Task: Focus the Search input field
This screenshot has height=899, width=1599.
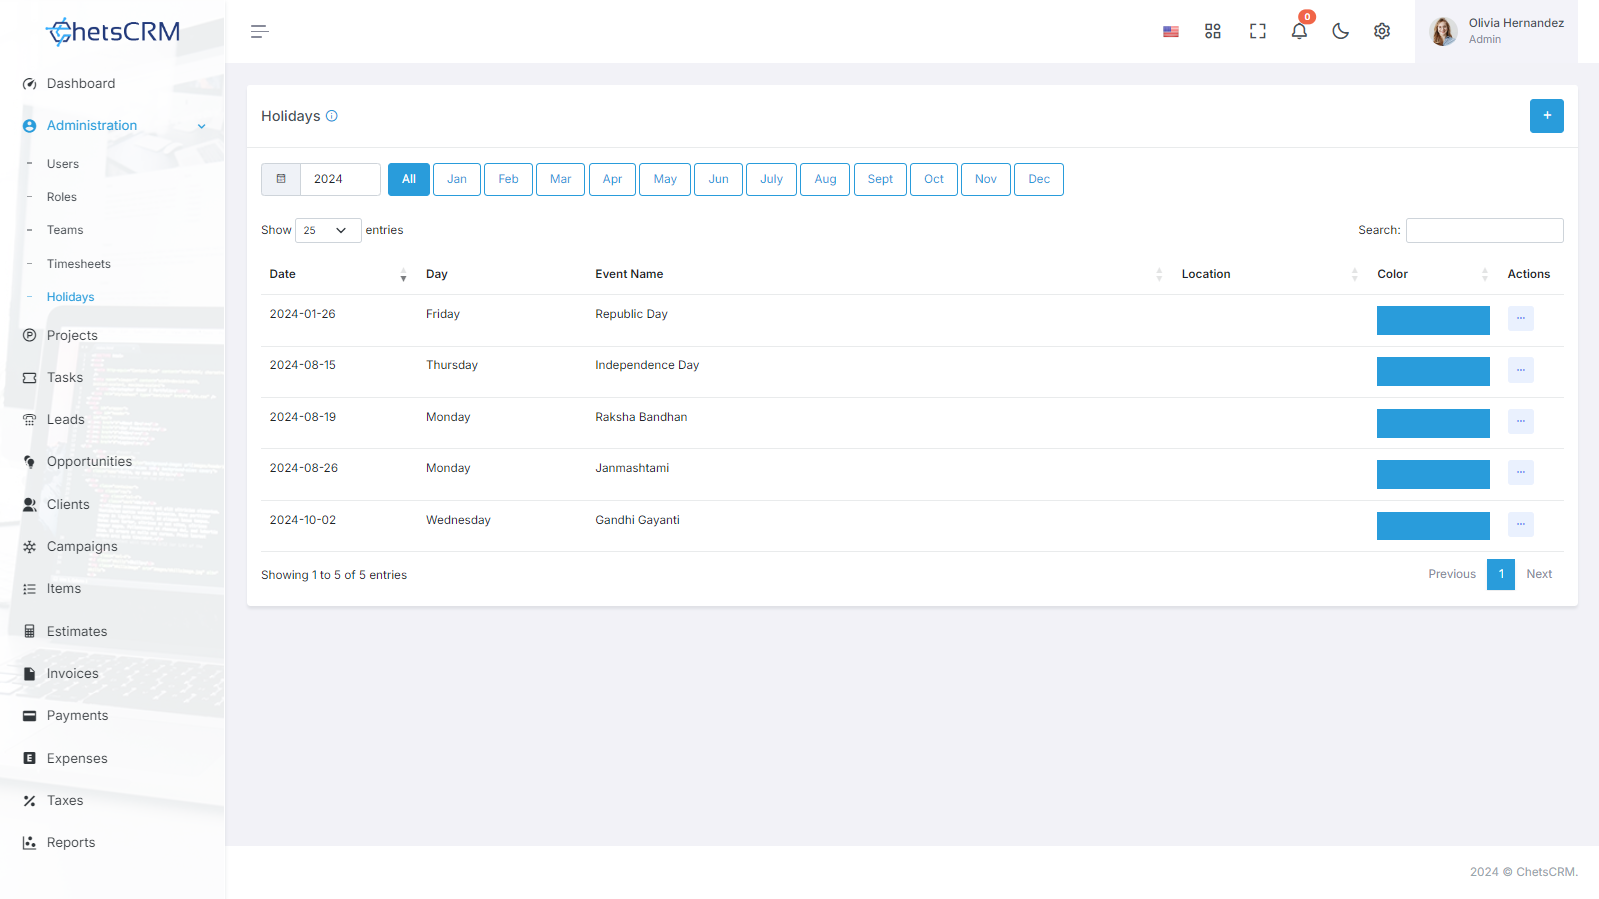Action: point(1485,230)
